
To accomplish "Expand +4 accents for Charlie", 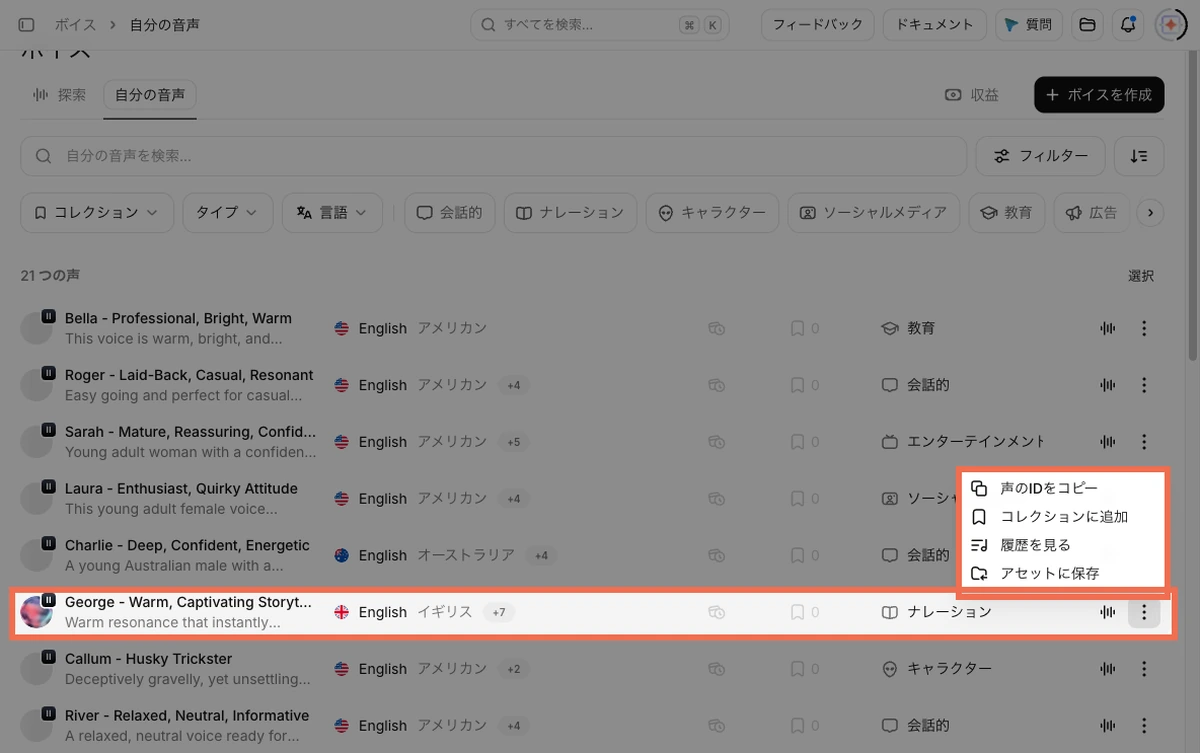I will [541, 555].
